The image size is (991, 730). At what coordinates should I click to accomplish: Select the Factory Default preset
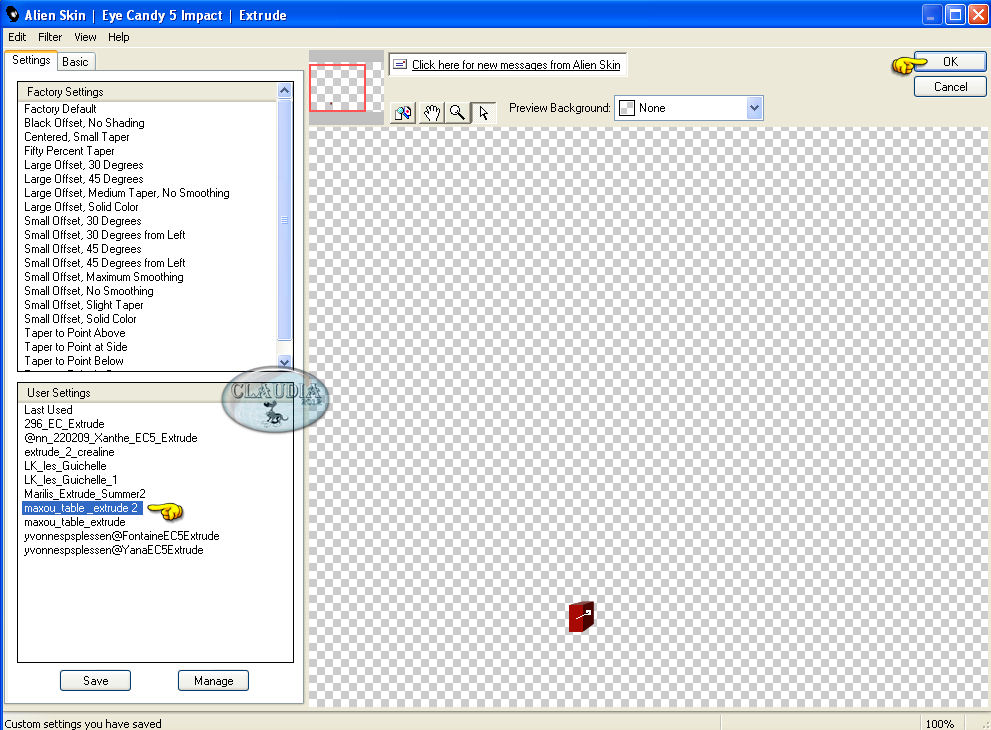tap(60, 109)
